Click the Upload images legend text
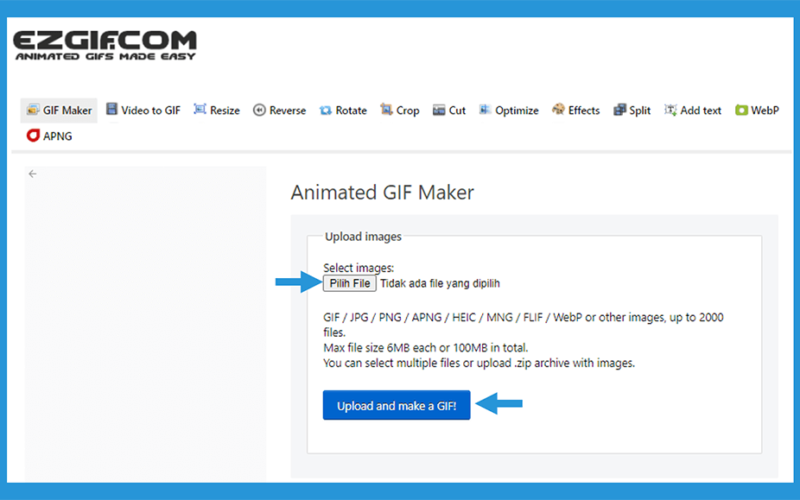The width and height of the screenshot is (800, 500). 363,237
